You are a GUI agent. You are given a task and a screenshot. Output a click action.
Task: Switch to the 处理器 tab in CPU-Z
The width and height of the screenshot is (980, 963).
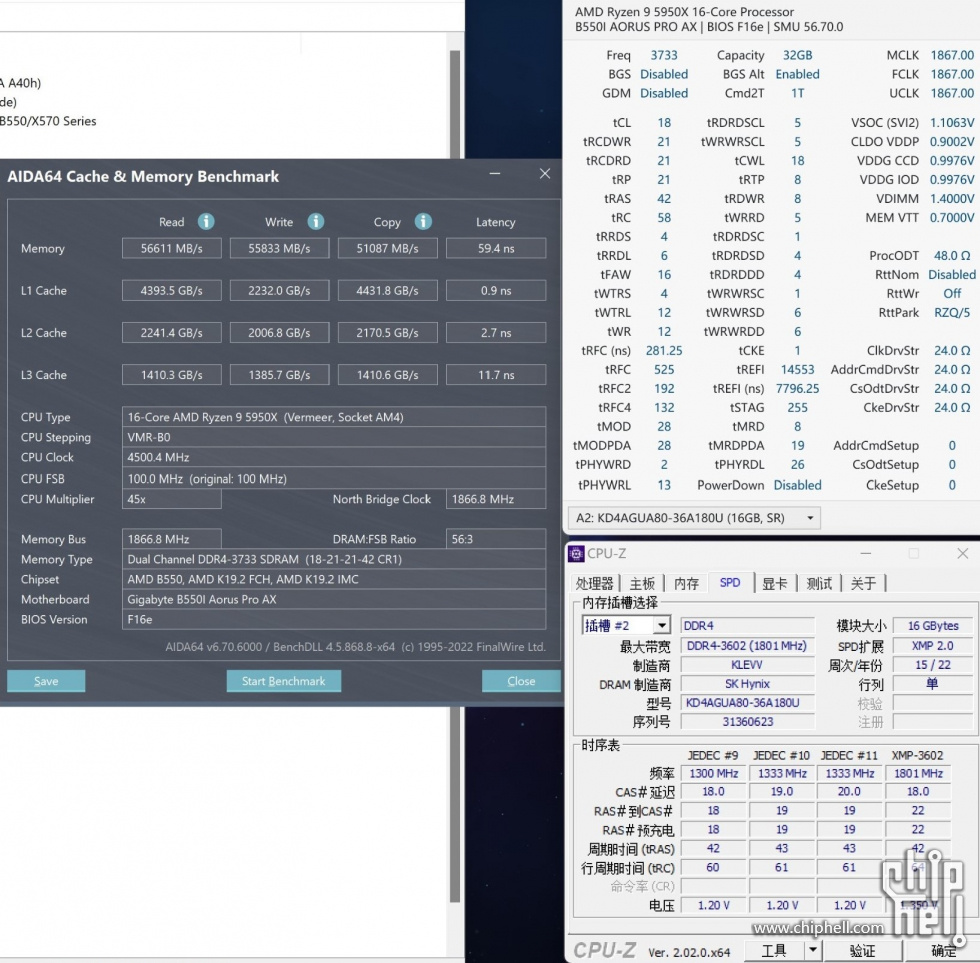pyautogui.click(x=594, y=584)
